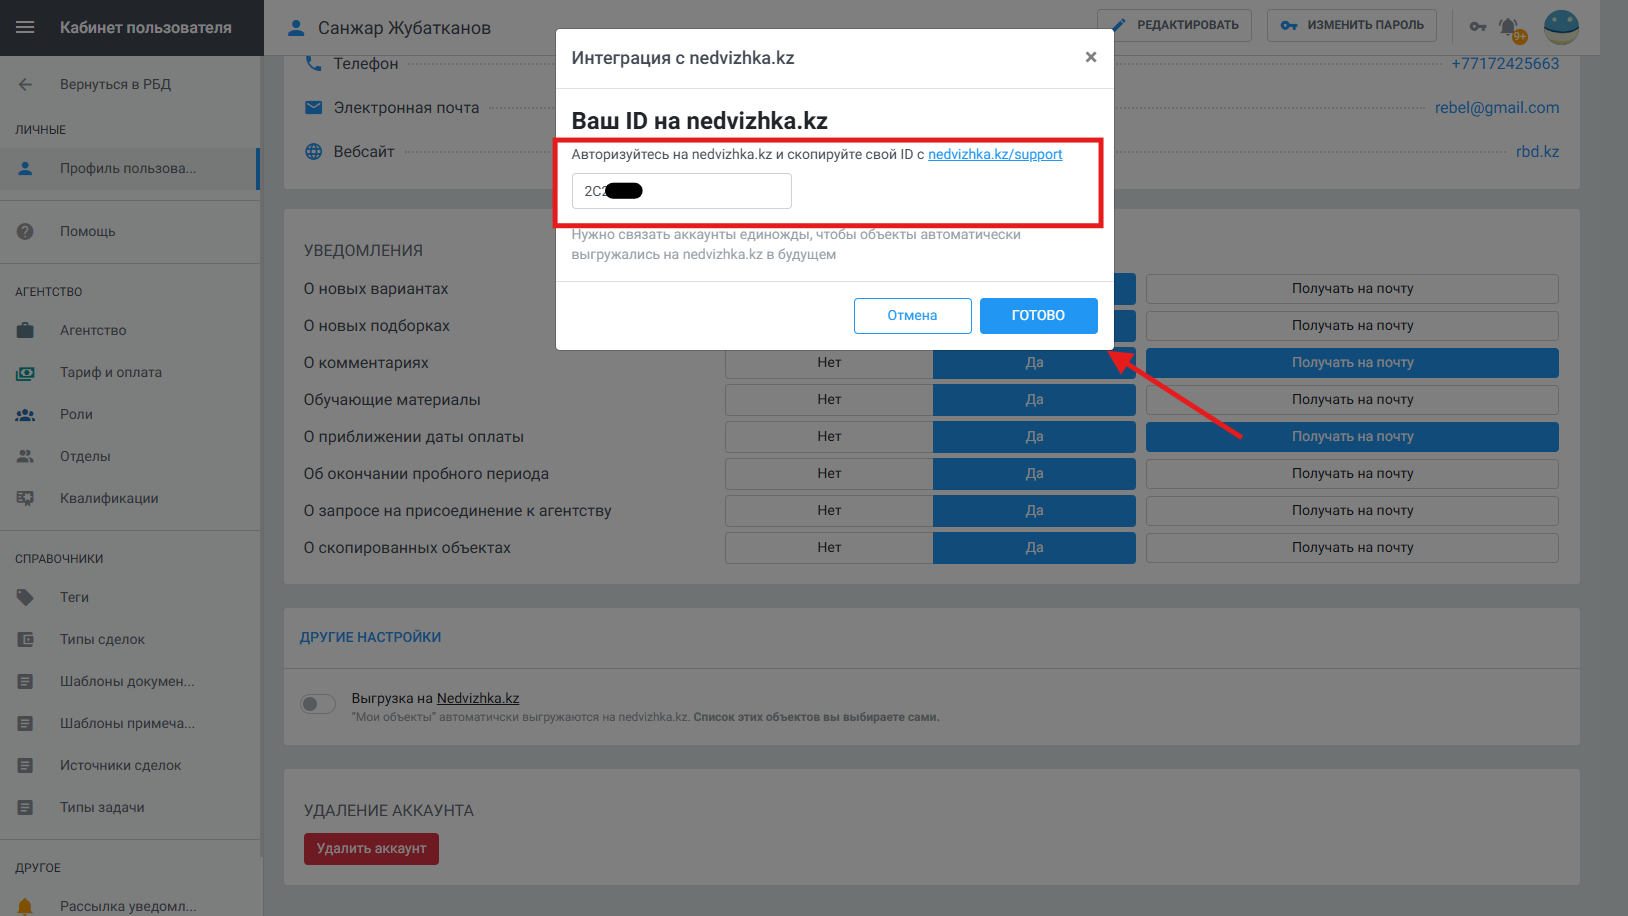Click the name Санжар Жубатканов
The width and height of the screenshot is (1628, 916).
point(404,28)
